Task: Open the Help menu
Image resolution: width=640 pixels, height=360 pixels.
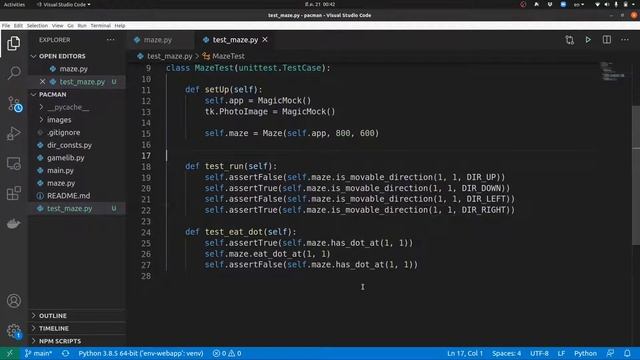Action: tap(120, 25)
